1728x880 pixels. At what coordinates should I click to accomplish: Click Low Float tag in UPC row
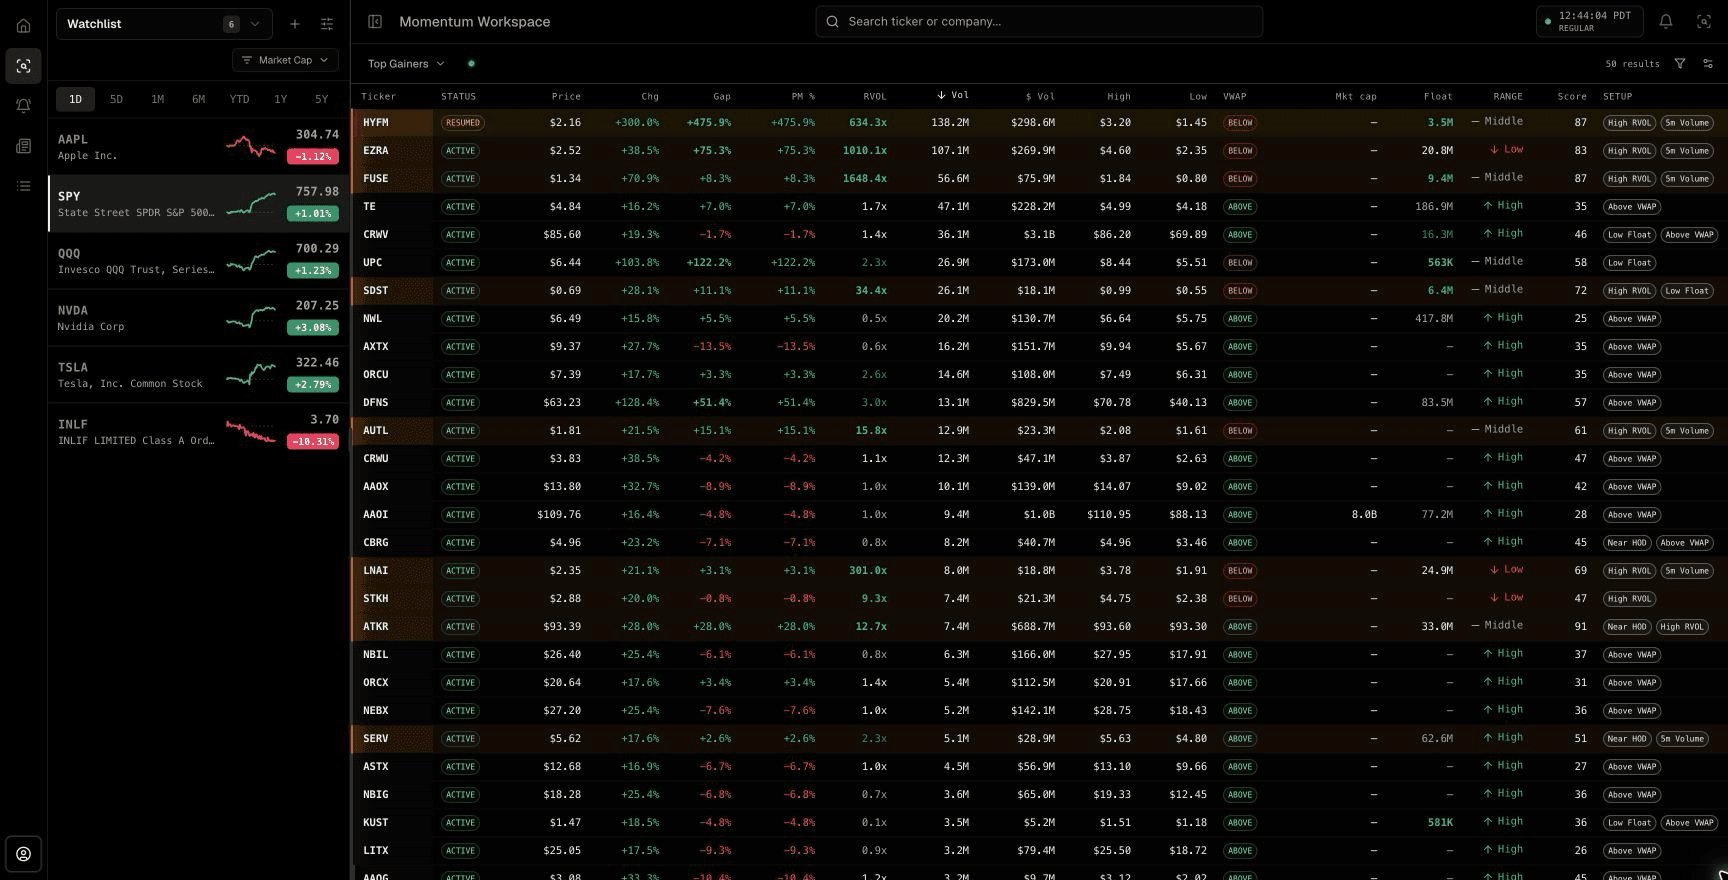point(1629,263)
